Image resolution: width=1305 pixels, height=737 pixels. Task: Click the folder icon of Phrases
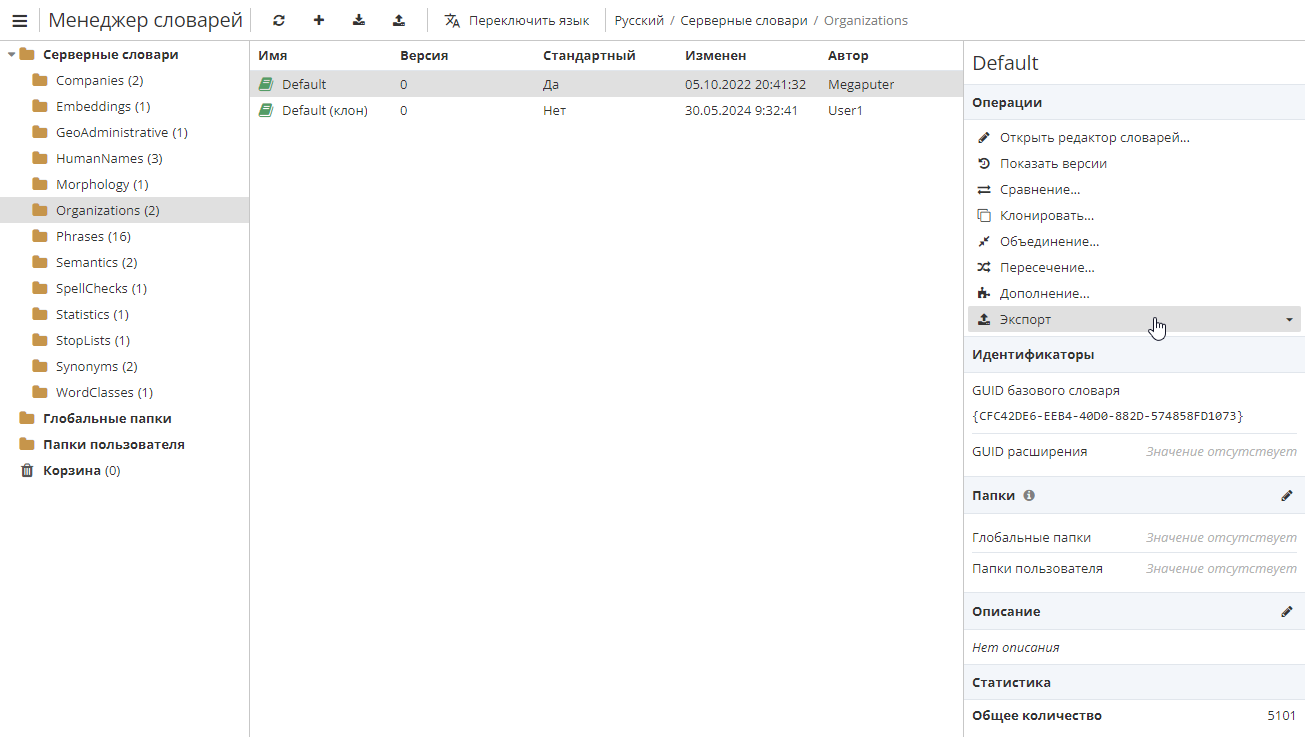click(40, 236)
